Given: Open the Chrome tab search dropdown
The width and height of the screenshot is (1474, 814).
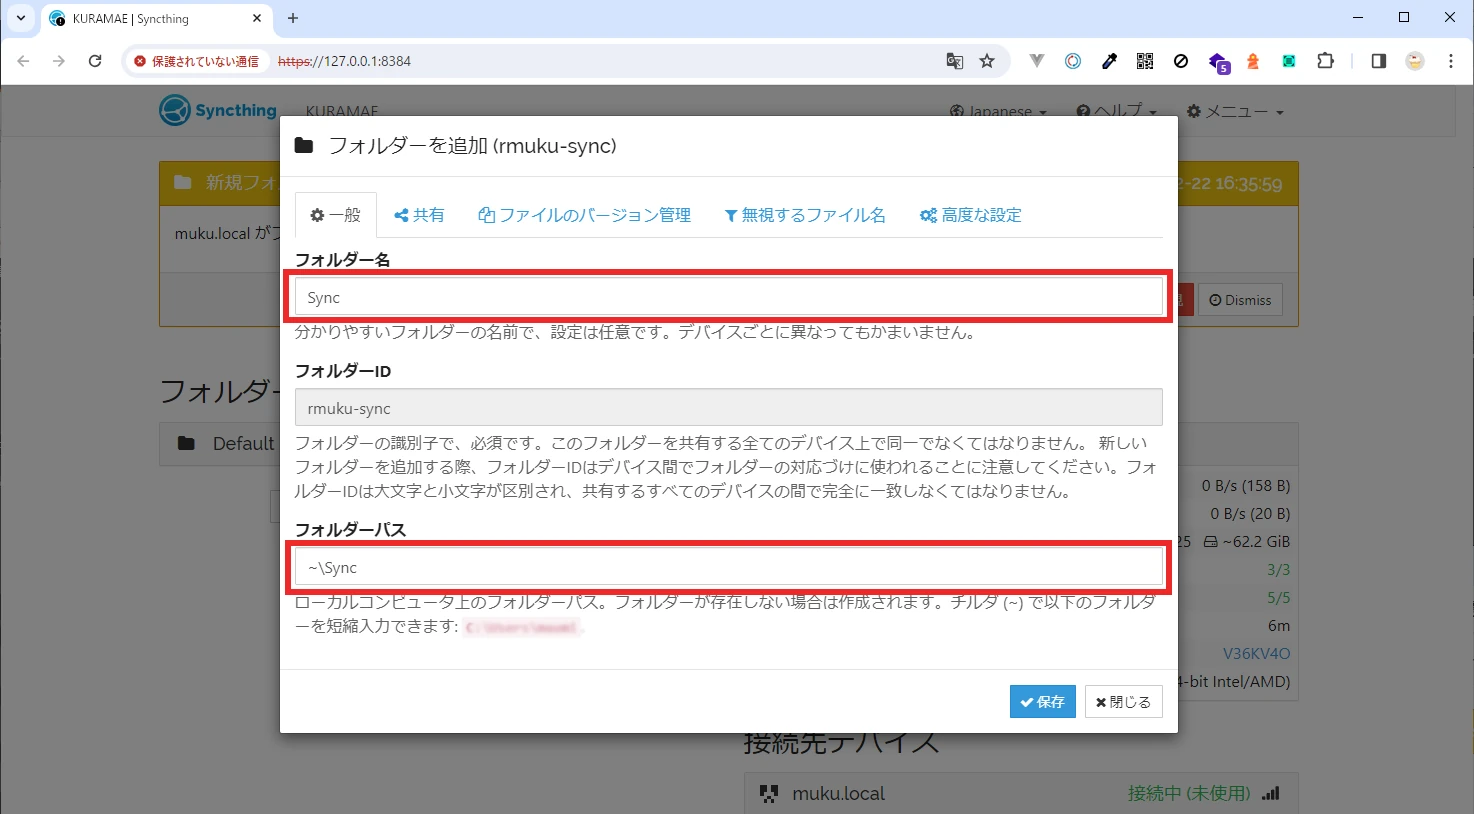Looking at the screenshot, I should (20, 18).
